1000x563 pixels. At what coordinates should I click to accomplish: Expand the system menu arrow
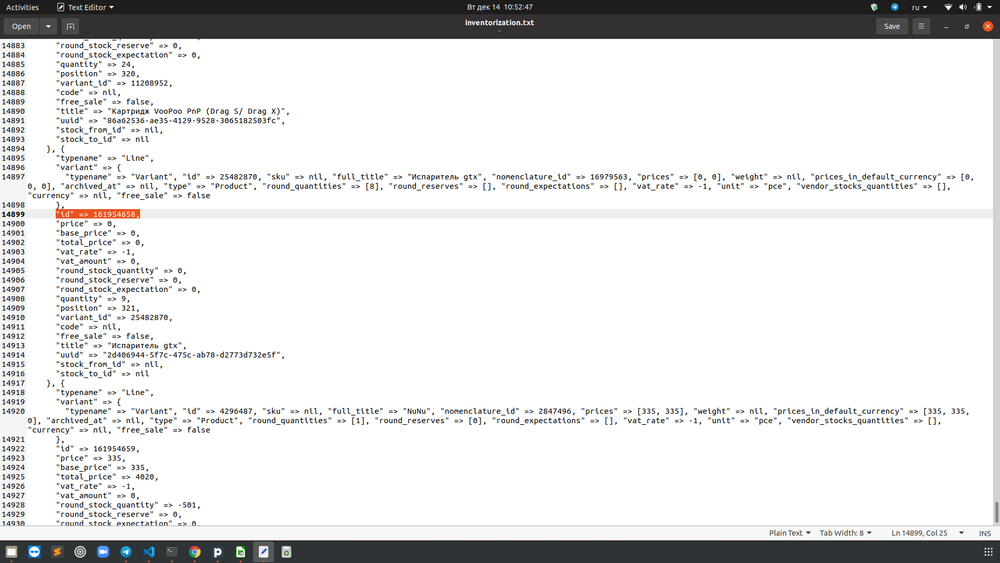(990, 7)
